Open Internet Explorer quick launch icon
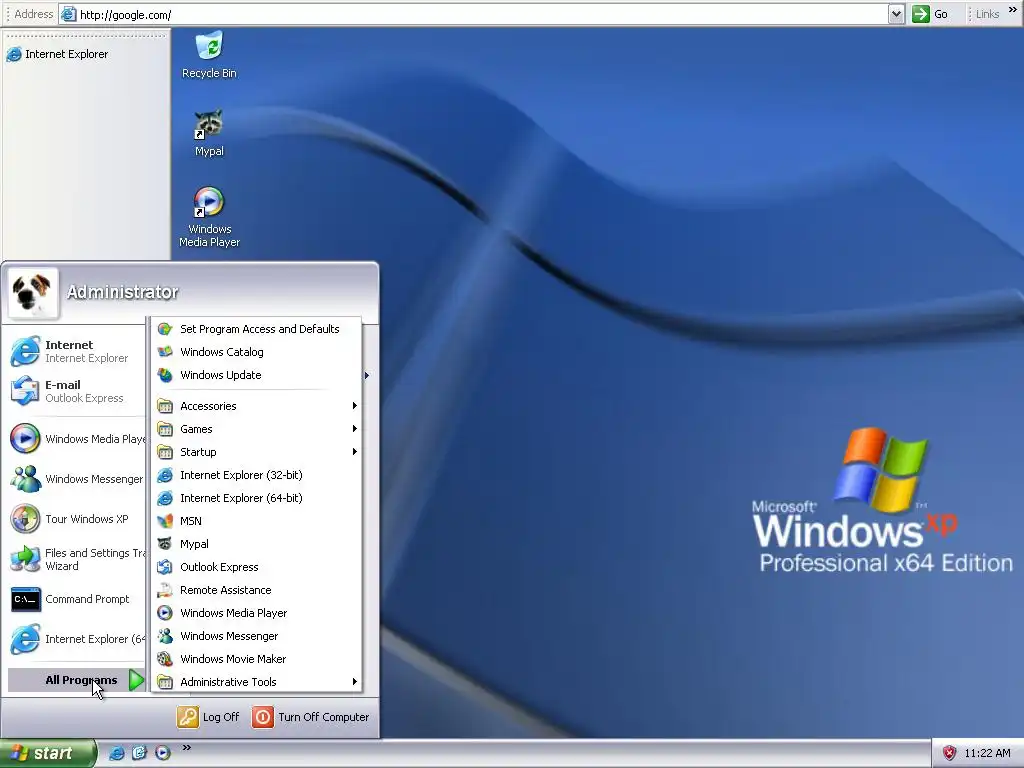Viewport: 1024px width, 768px height. (x=116, y=753)
